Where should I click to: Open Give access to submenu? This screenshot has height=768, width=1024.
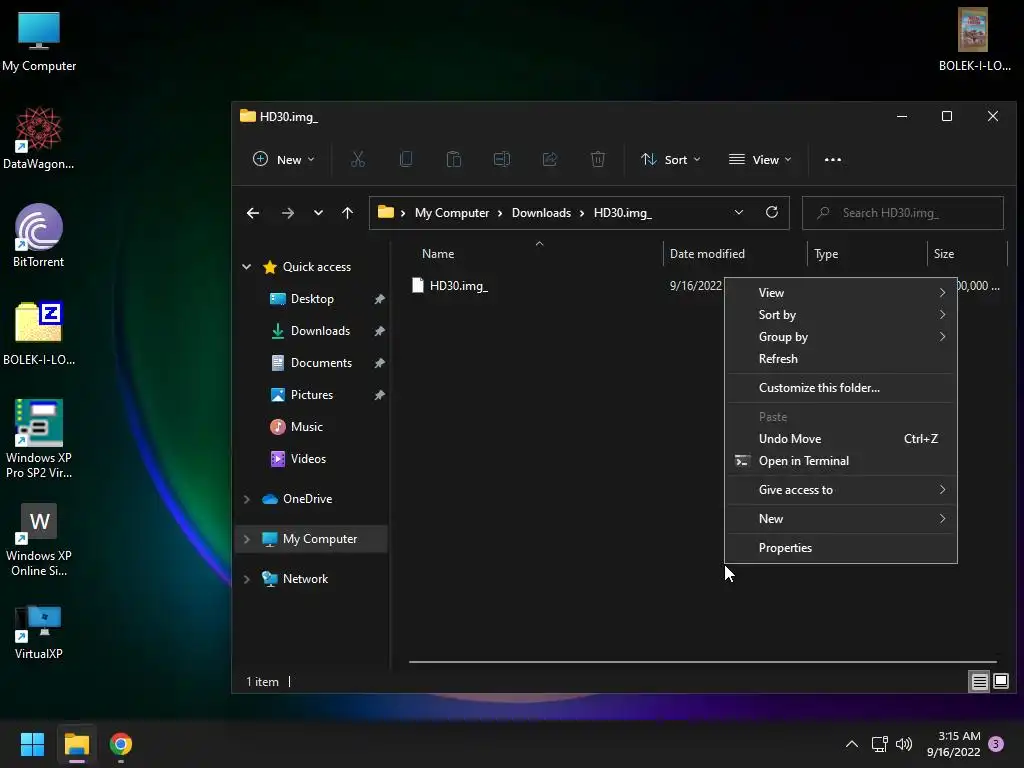pyautogui.click(x=840, y=490)
